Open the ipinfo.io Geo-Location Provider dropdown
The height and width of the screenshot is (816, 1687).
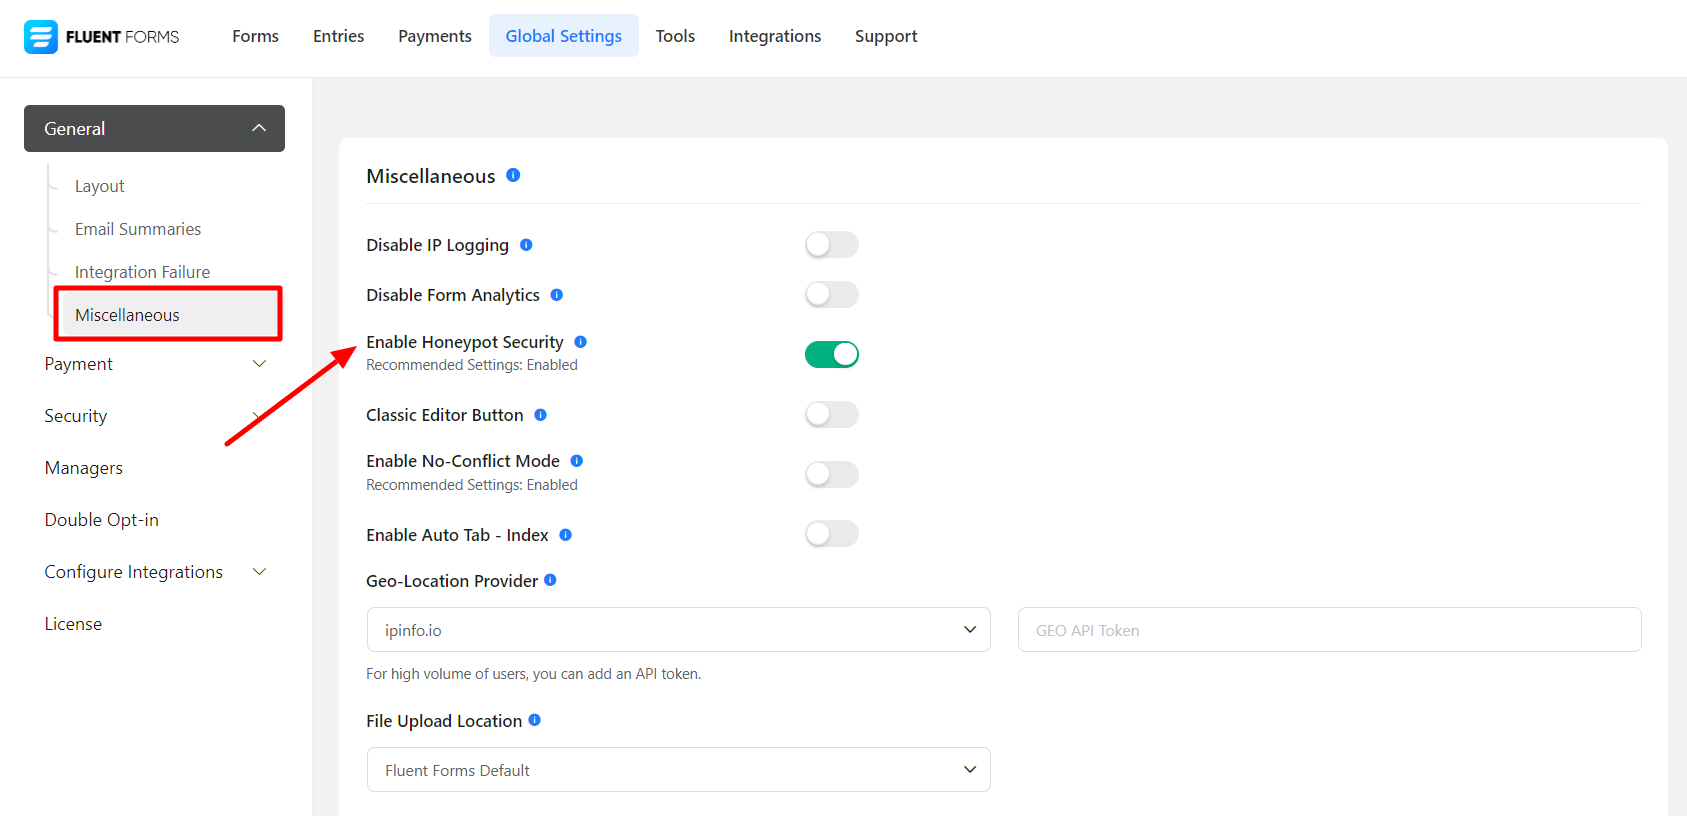coord(678,630)
